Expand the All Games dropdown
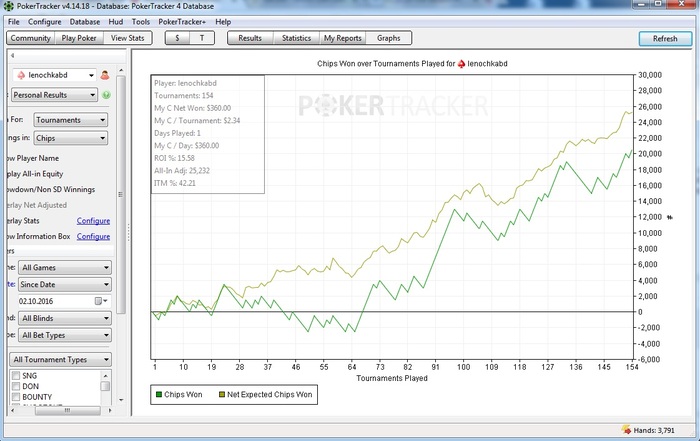 (x=65, y=268)
